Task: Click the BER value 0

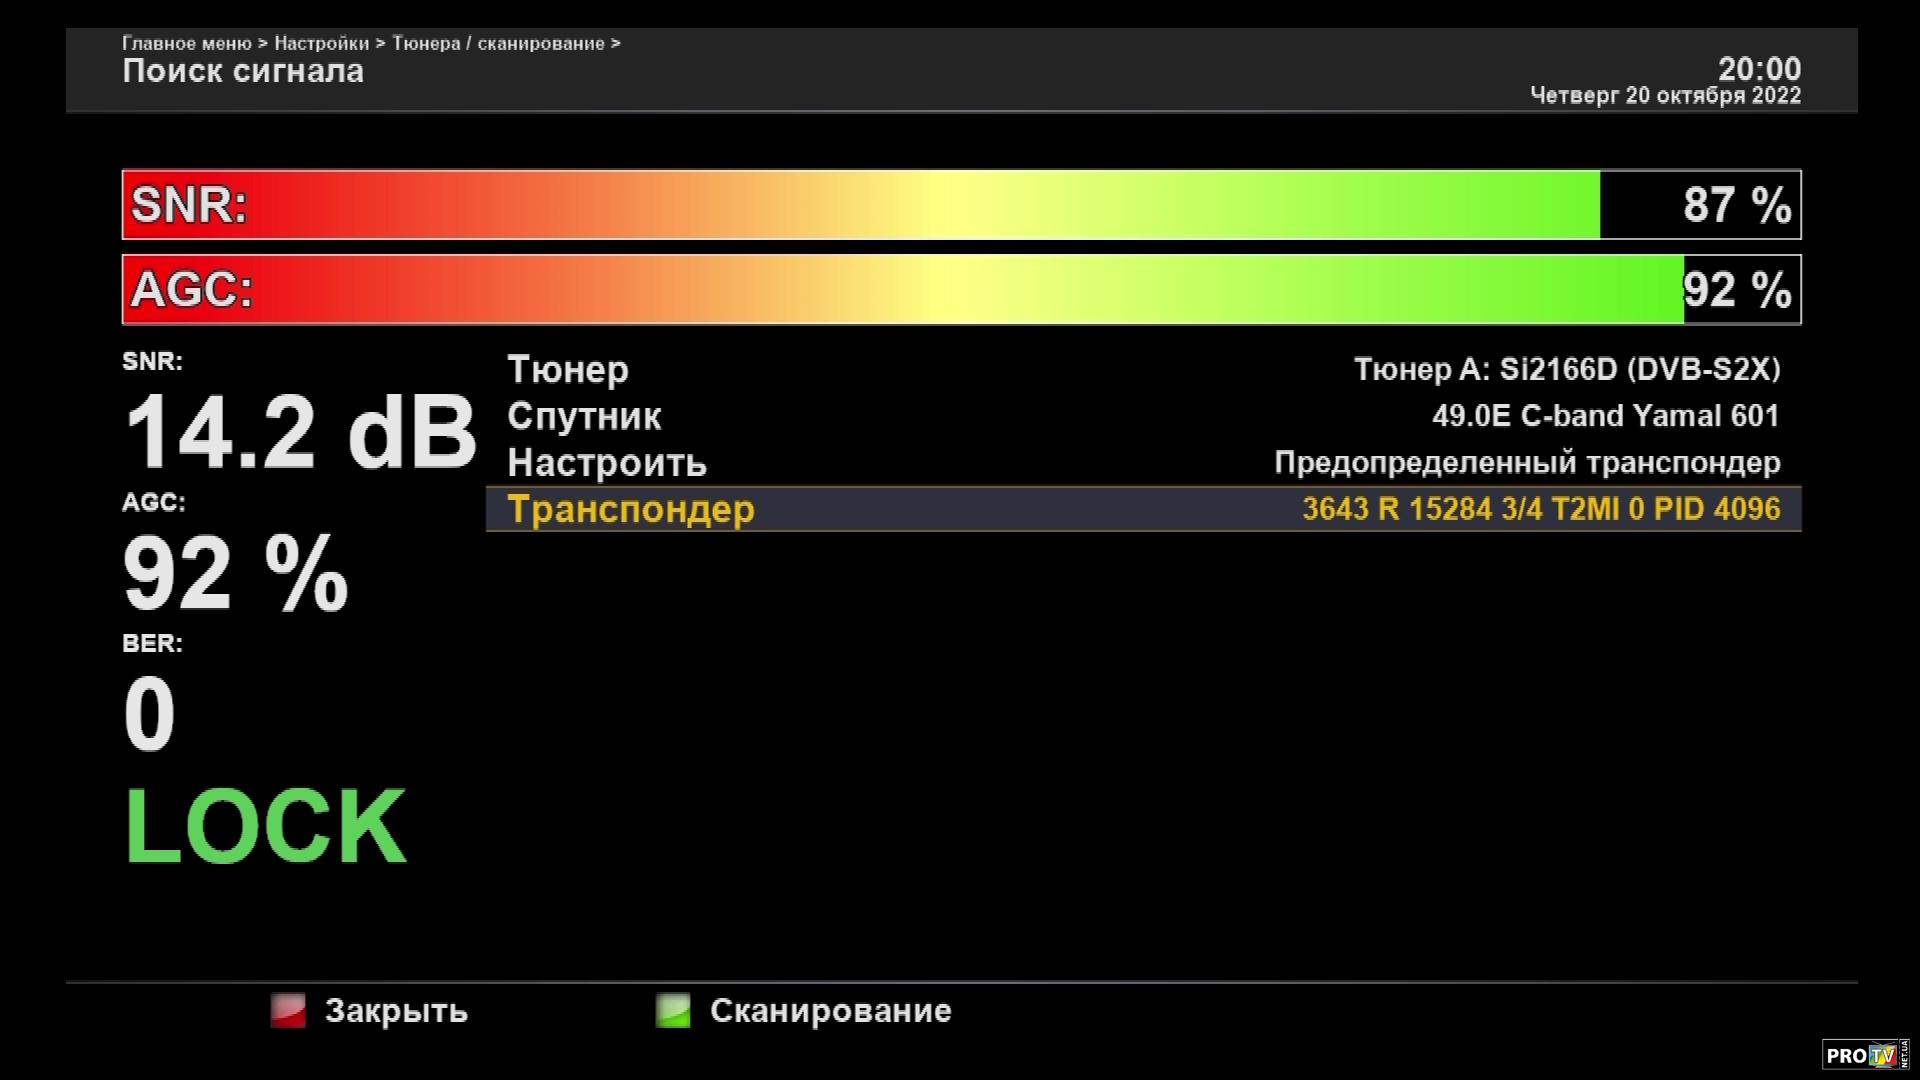Action: pyautogui.click(x=149, y=714)
